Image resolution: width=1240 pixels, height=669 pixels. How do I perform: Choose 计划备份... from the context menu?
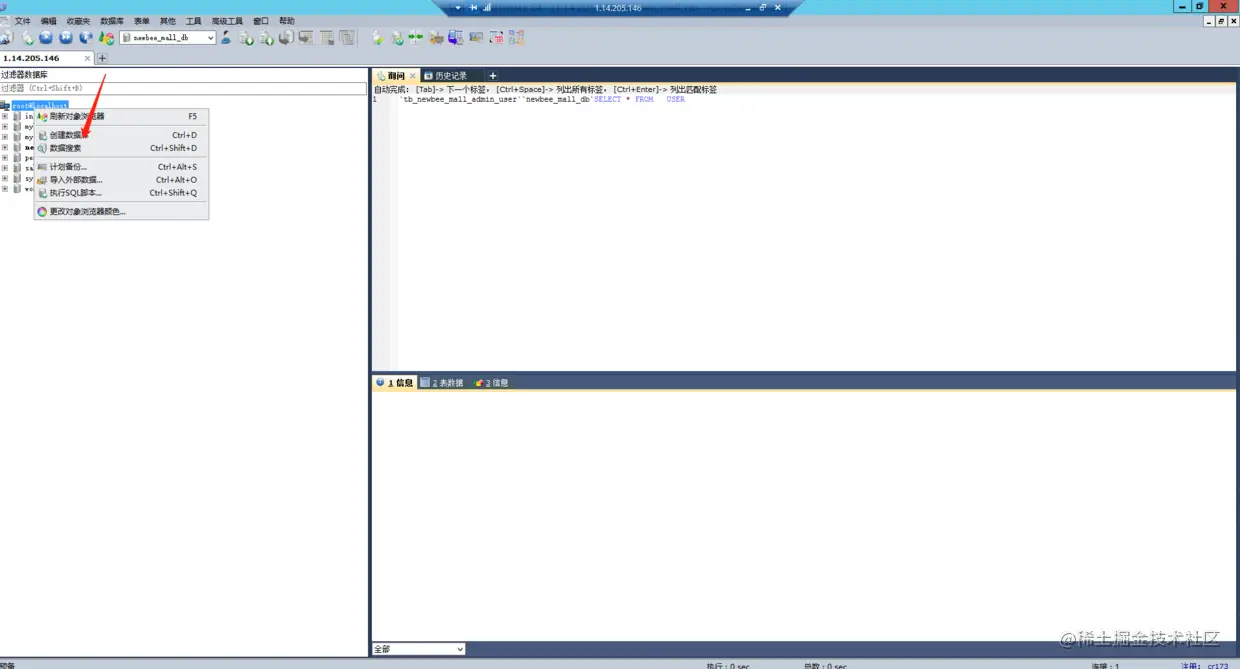coord(121,167)
